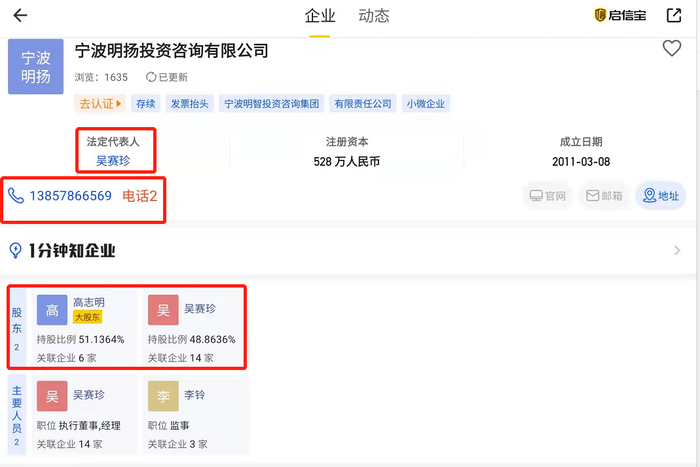This screenshot has height=467, width=700.
Task: Click the 去认证 button
Action: 100,103
